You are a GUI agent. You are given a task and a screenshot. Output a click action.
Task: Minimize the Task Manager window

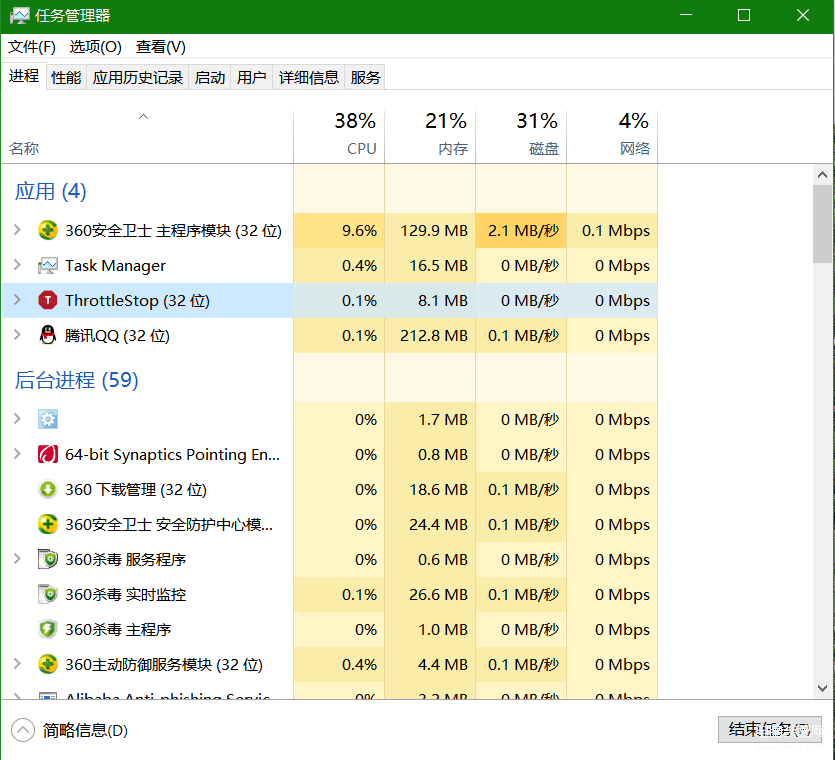686,15
